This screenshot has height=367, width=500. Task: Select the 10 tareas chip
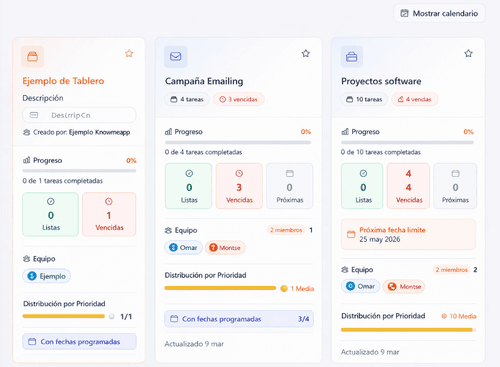364,99
